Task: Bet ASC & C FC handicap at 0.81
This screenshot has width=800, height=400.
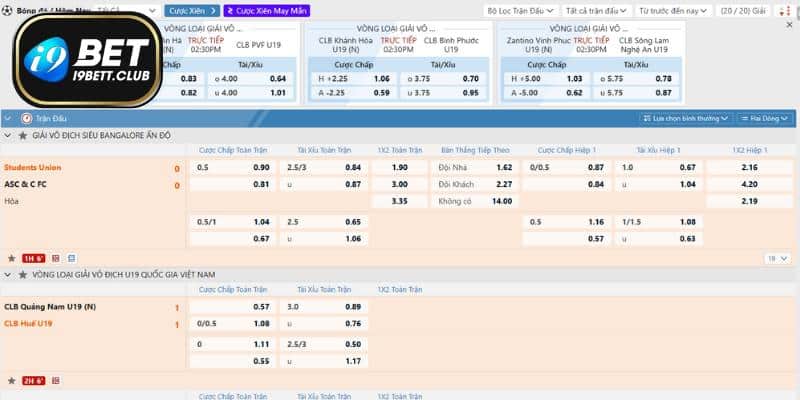Action: click(233, 184)
